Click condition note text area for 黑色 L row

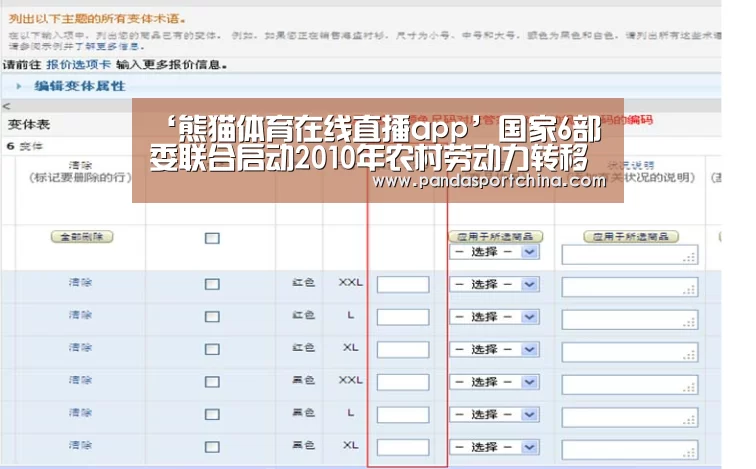tap(630, 417)
